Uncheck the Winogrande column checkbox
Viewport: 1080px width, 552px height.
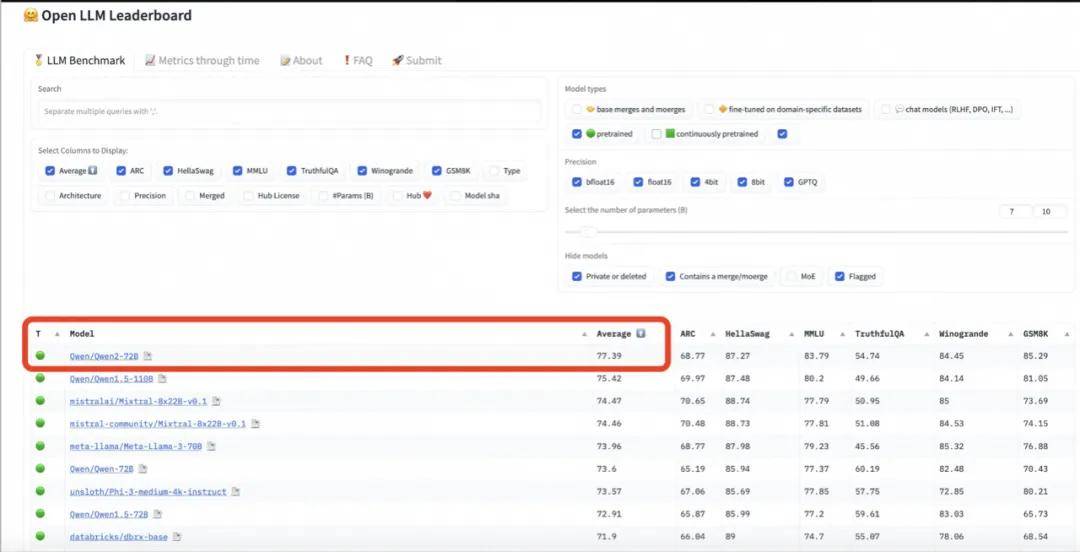[x=362, y=171]
